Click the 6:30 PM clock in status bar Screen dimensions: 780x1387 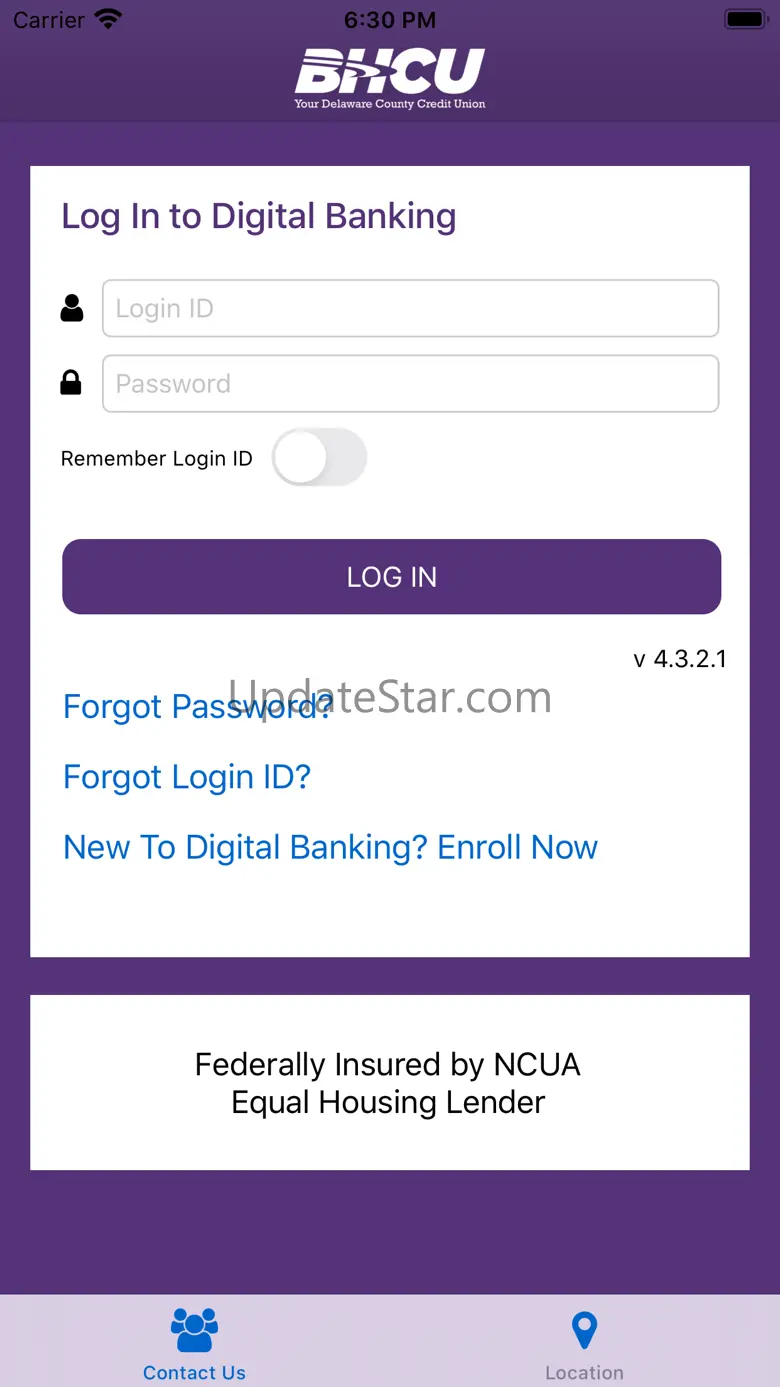click(389, 20)
